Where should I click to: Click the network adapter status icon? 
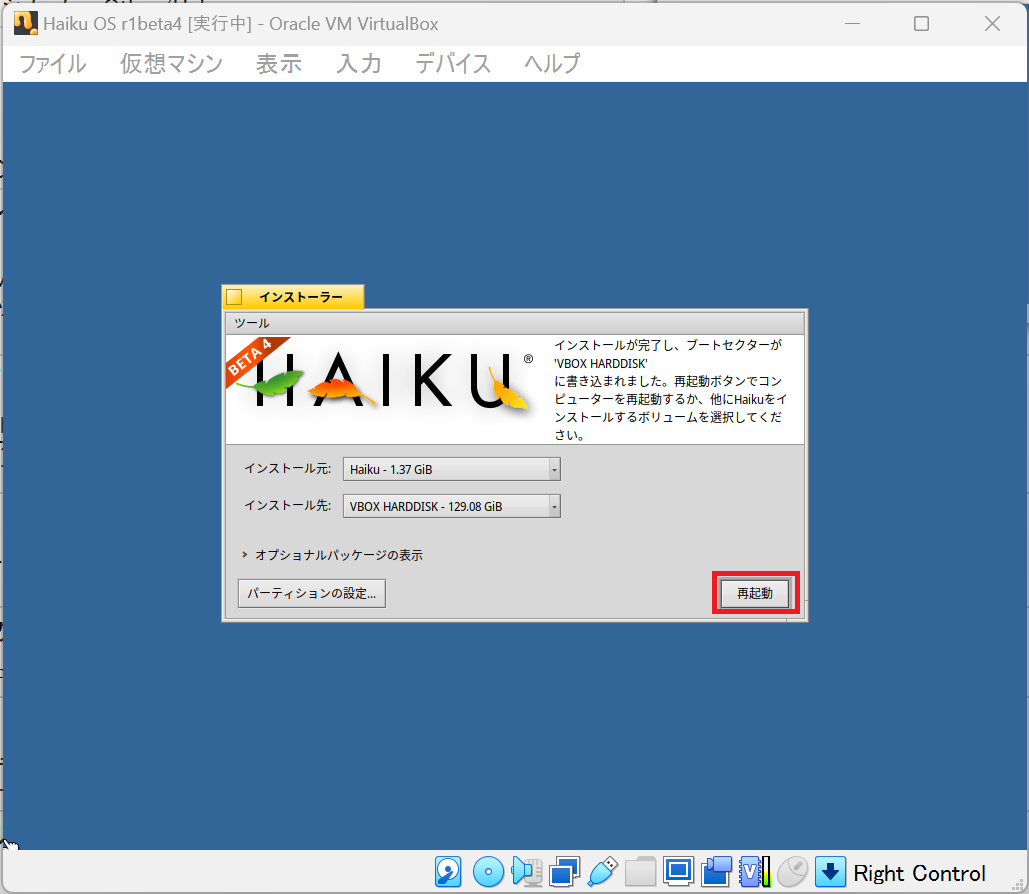564,872
